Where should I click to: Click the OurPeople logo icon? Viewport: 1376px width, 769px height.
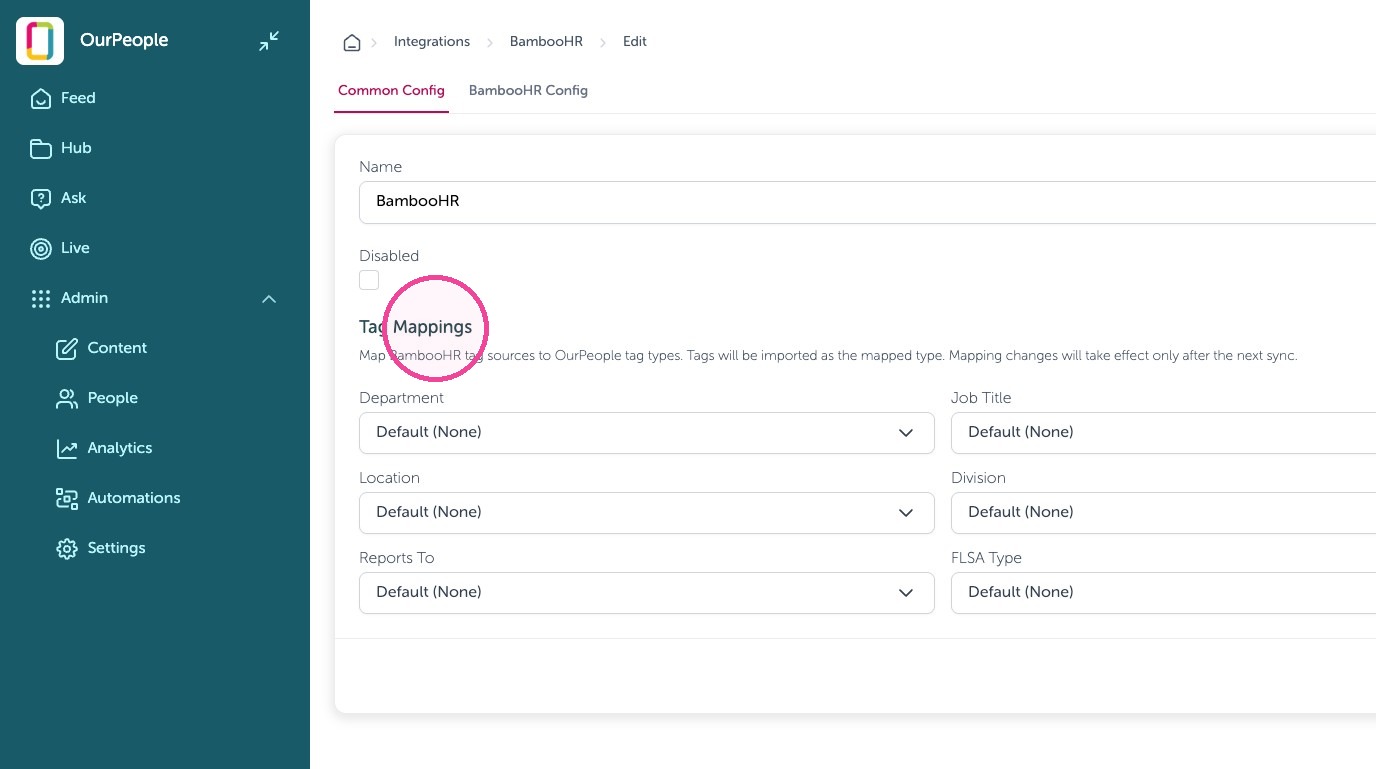[40, 41]
